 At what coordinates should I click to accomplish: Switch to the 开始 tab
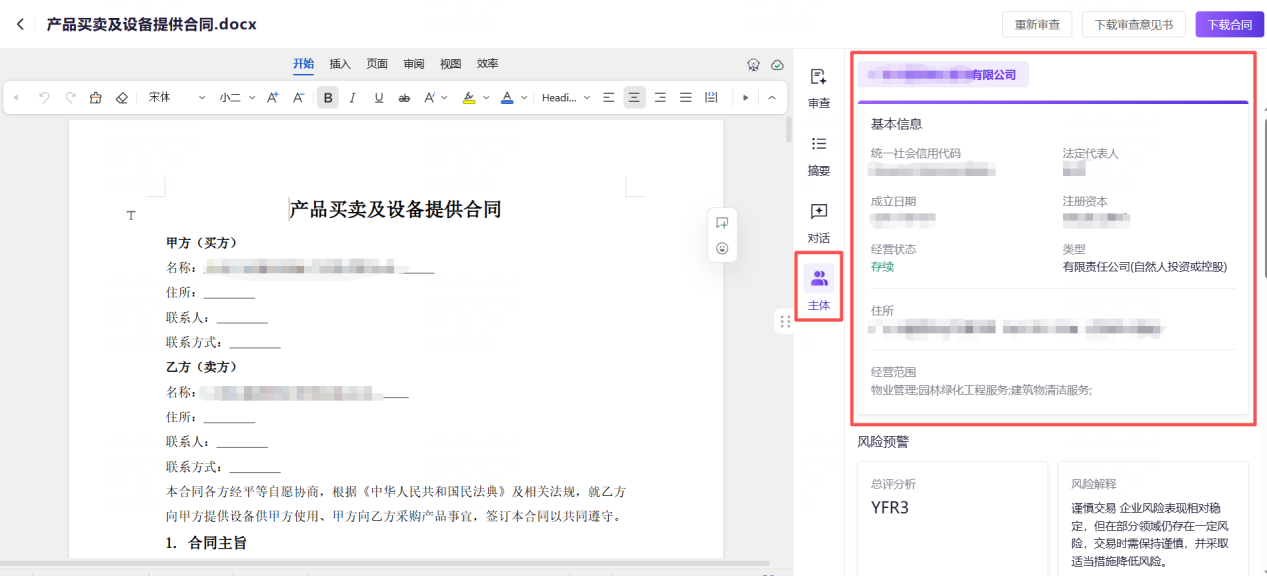(x=303, y=64)
